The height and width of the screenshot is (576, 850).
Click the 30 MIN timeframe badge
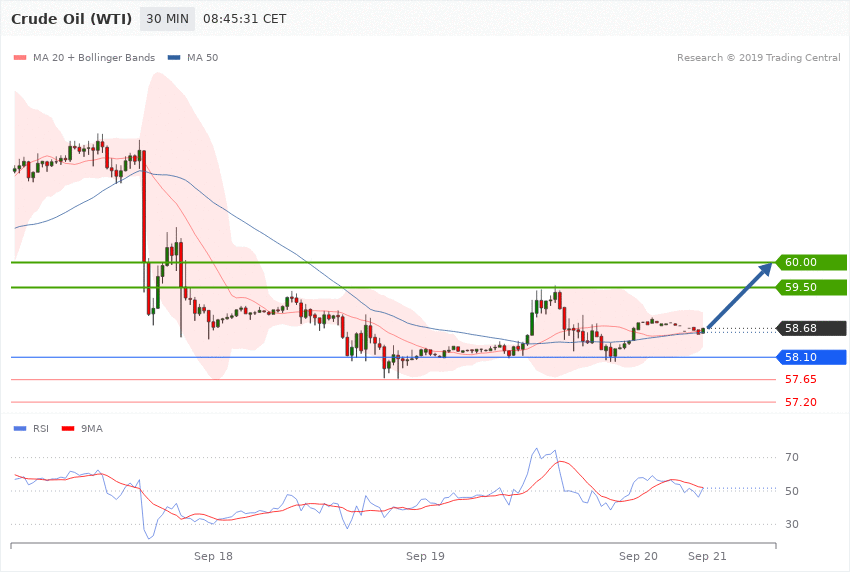168,19
